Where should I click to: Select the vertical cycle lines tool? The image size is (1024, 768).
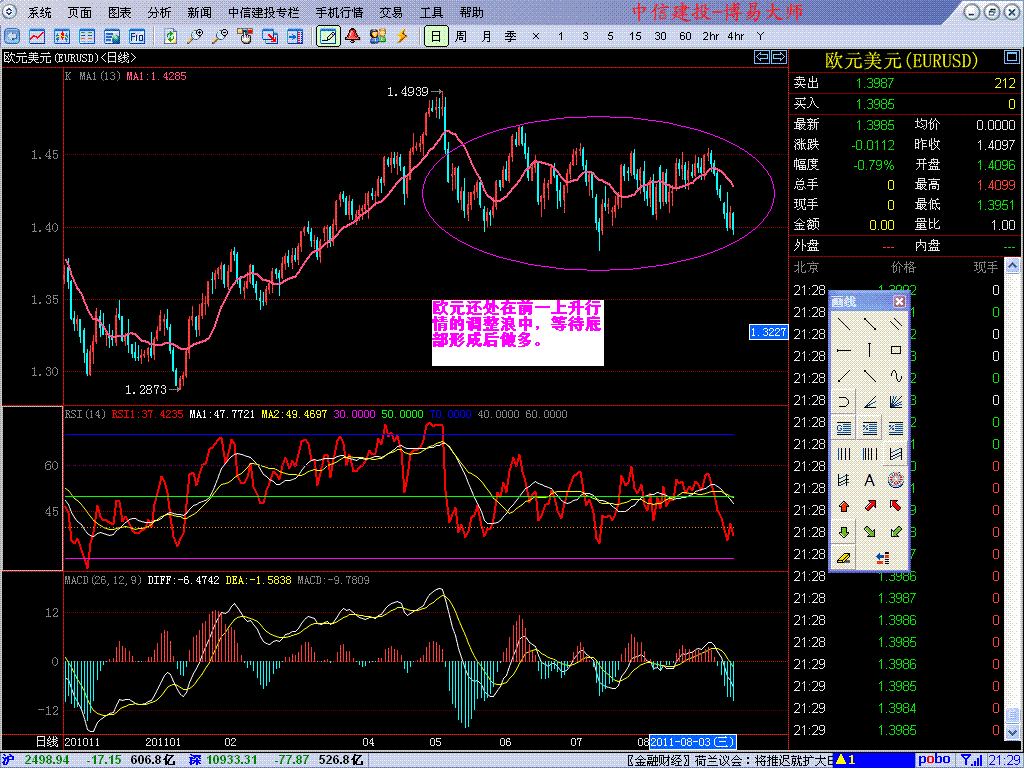tap(844, 454)
